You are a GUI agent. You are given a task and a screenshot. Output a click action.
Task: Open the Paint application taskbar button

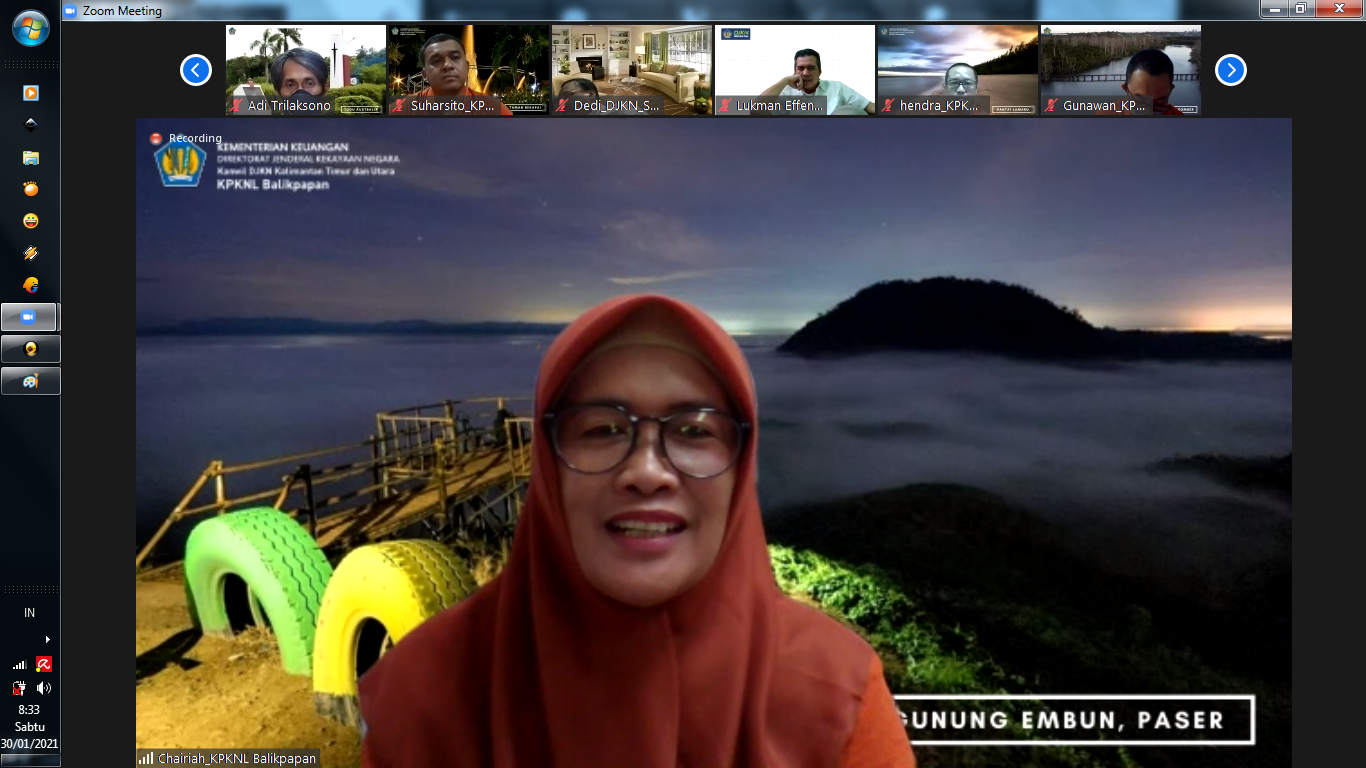[x=30, y=381]
